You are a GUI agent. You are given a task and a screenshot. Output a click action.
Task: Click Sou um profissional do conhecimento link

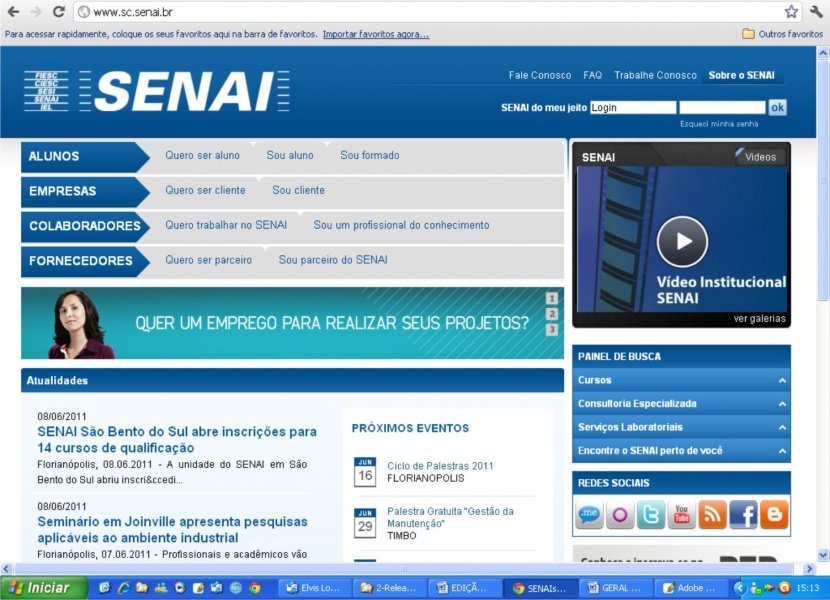(401, 225)
